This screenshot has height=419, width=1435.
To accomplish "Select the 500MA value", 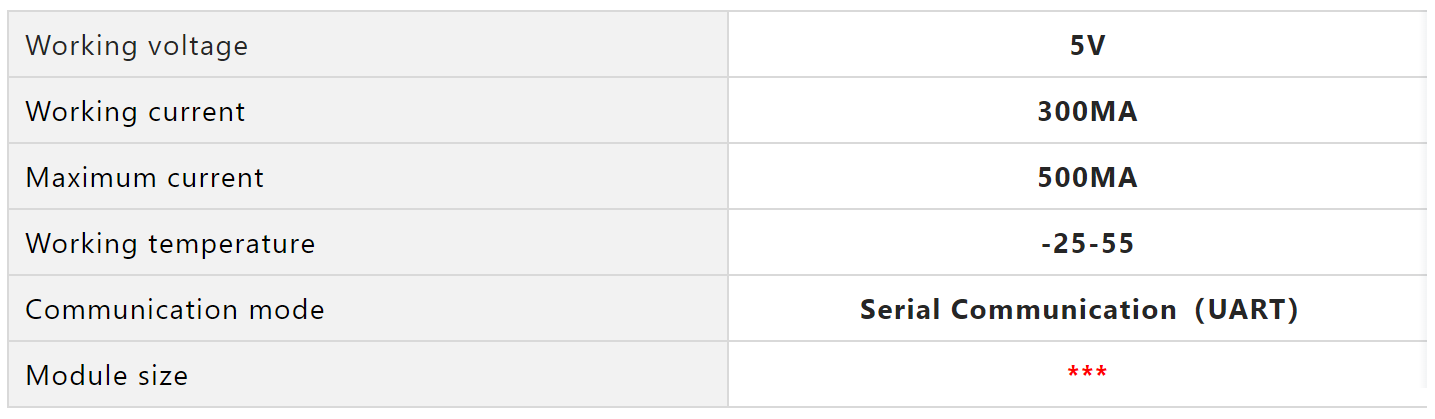I will tap(1087, 177).
